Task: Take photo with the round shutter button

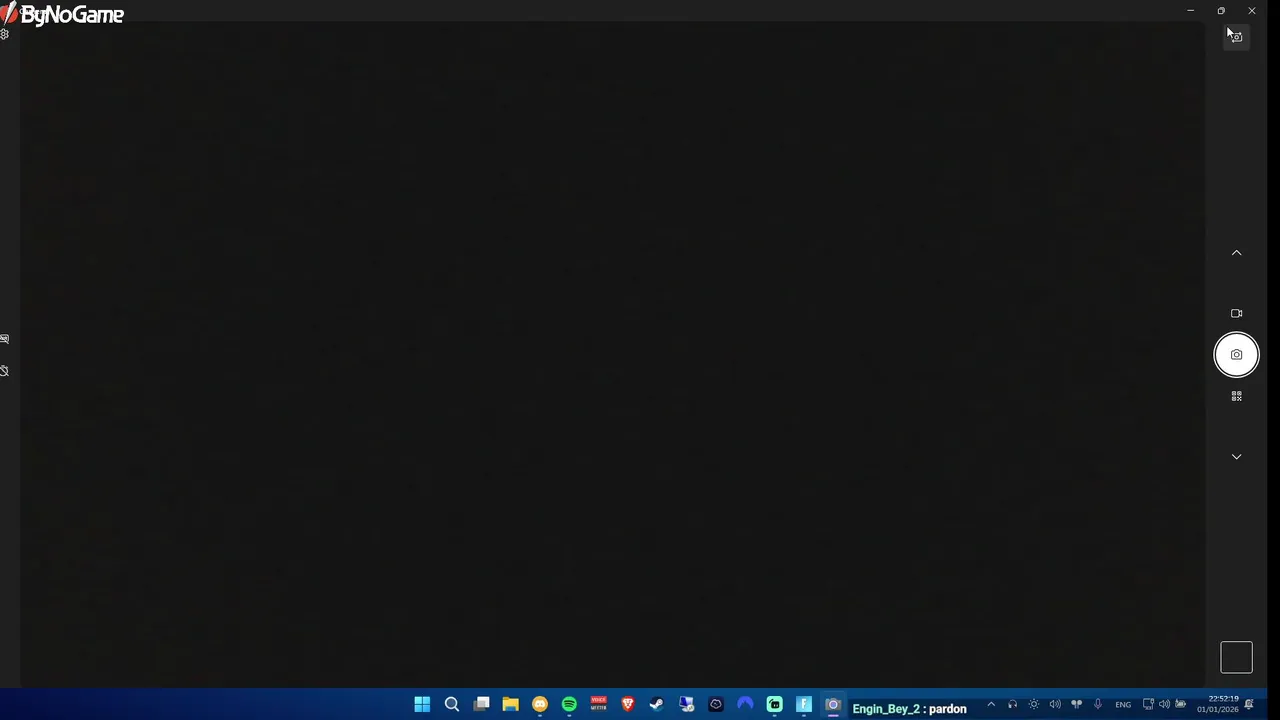Action: click(1236, 355)
